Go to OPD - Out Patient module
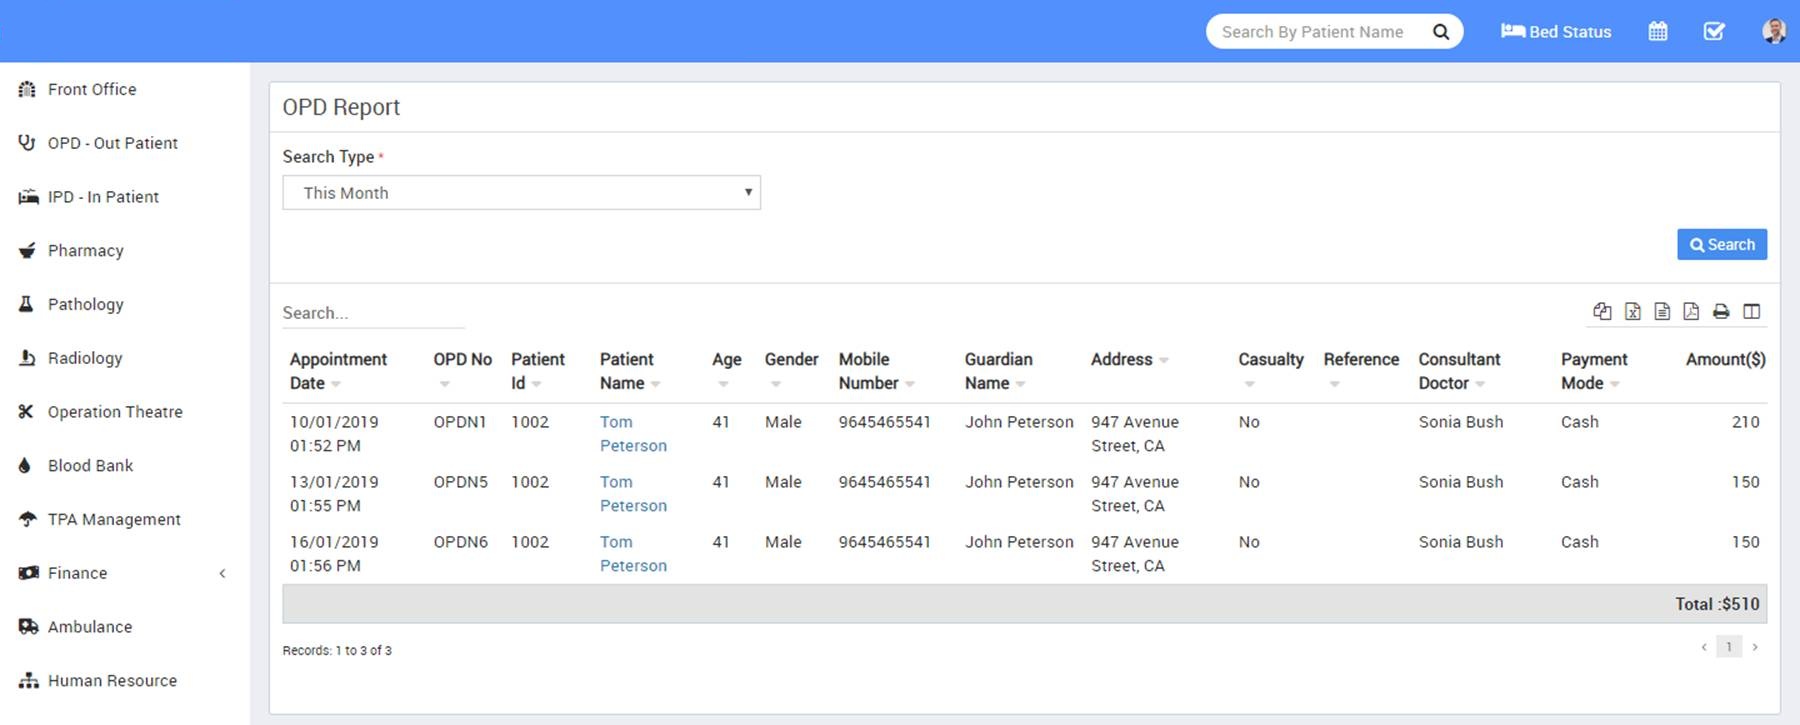Image resolution: width=1800 pixels, height=725 pixels. pyautogui.click(x=112, y=143)
